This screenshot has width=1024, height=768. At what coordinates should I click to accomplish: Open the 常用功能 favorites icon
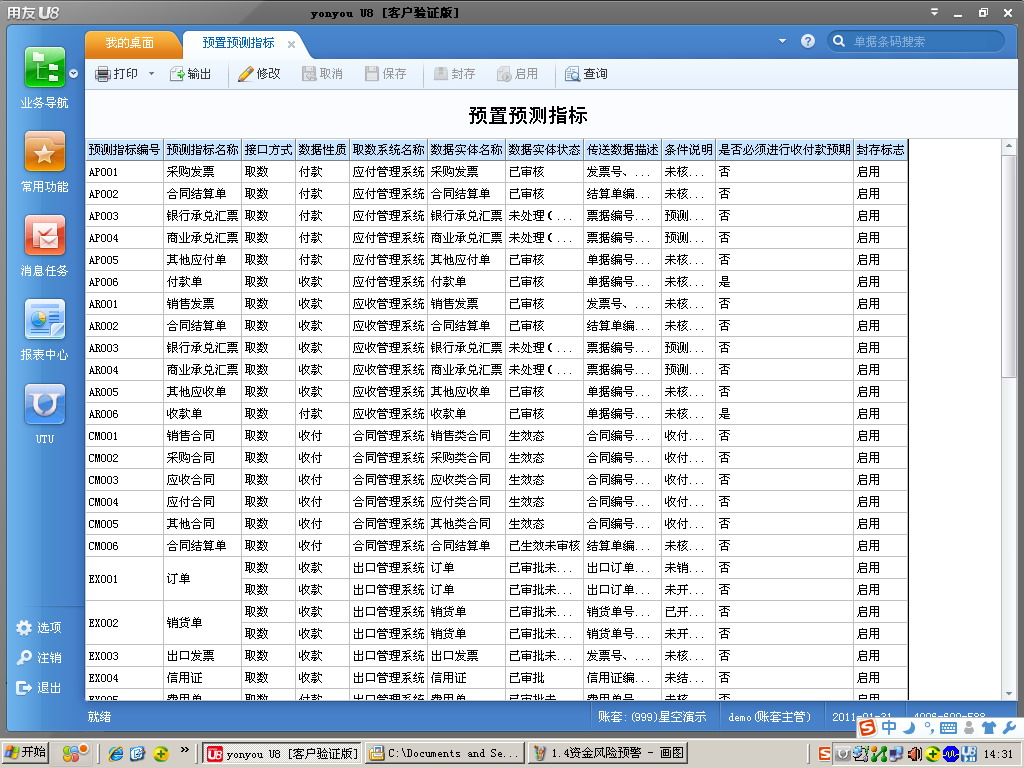pyautogui.click(x=44, y=151)
